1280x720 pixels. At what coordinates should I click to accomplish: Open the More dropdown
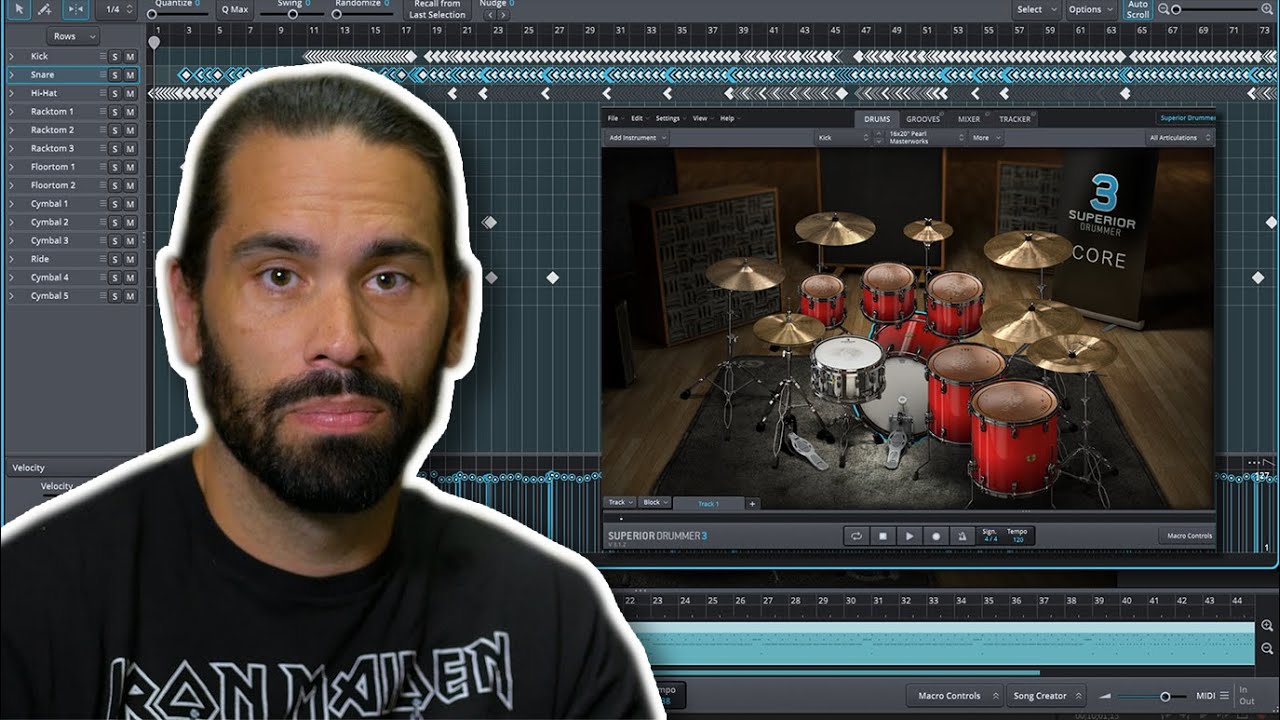tap(986, 138)
